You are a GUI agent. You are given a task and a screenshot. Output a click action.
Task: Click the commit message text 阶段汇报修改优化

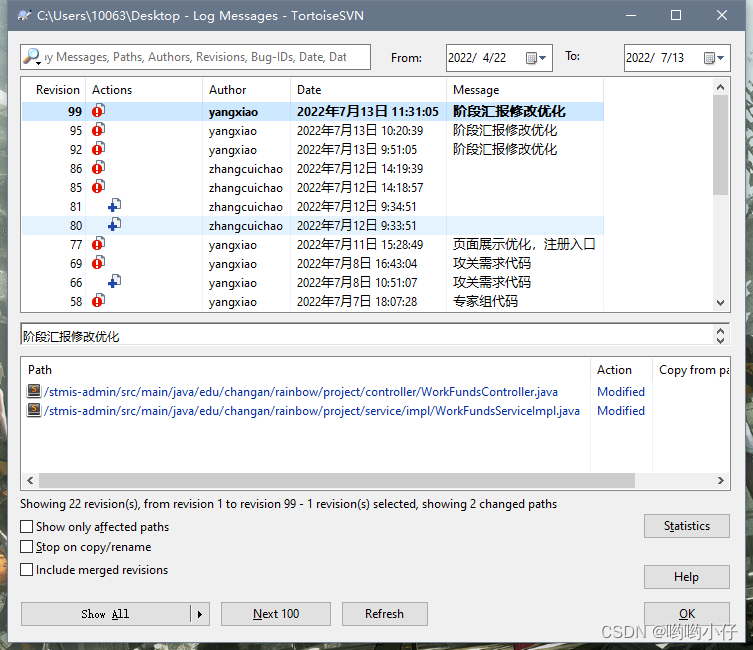[x=71, y=337]
